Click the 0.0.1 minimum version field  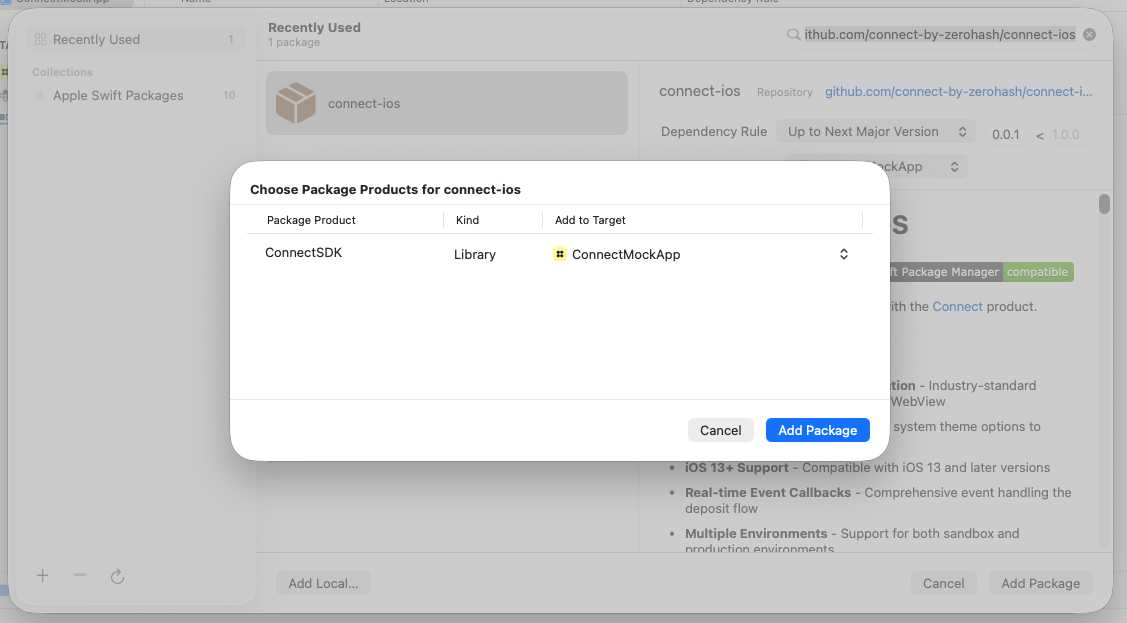tap(1006, 134)
